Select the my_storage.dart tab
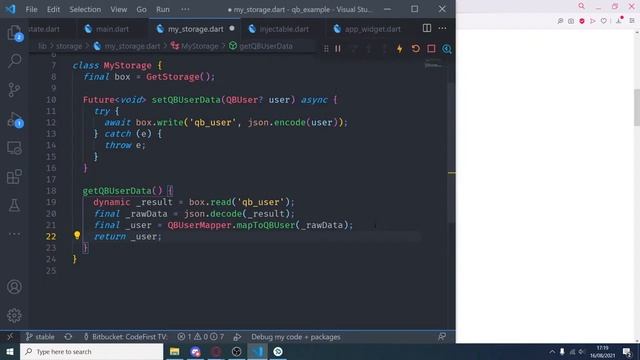640x360 pixels. [x=196, y=29]
